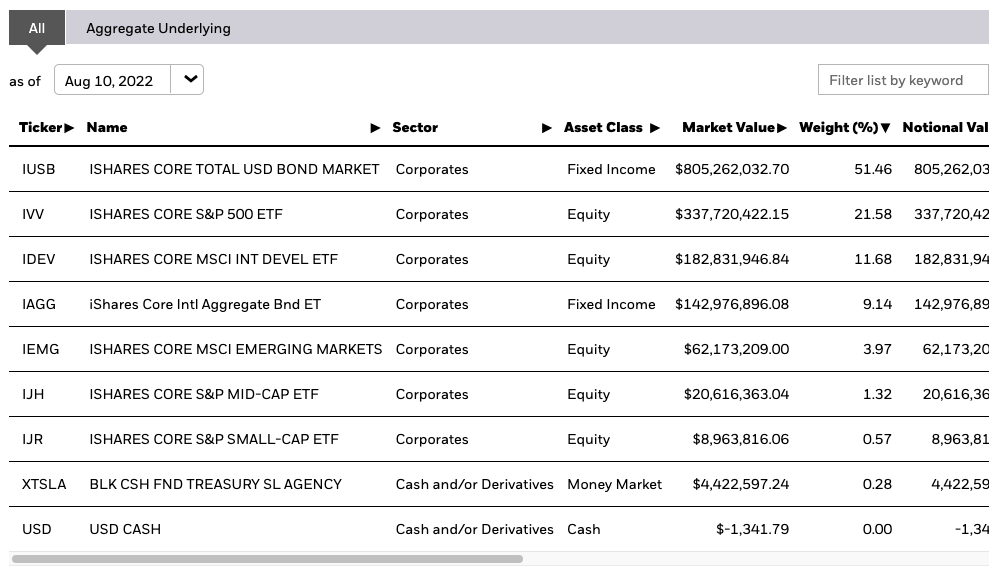Select the IEMG ticker cell
The height and width of the screenshot is (578, 1002).
click(40, 349)
